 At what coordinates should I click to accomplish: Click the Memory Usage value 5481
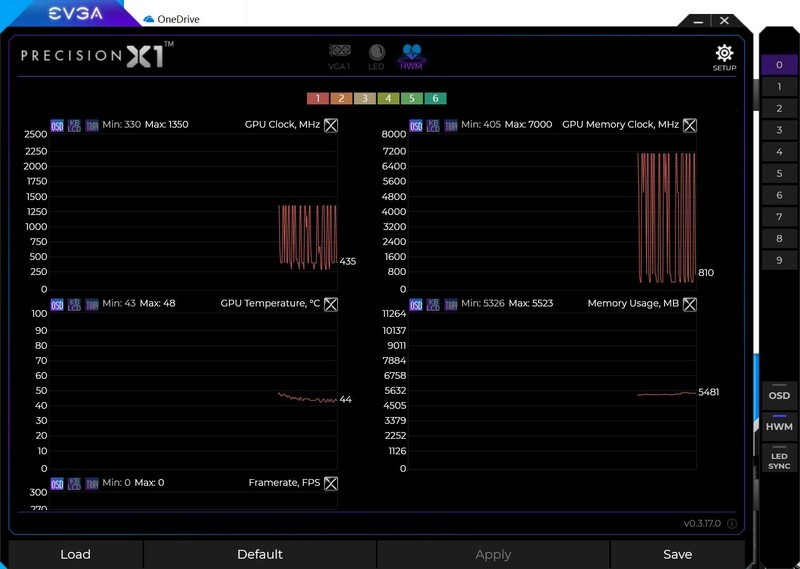[708, 392]
